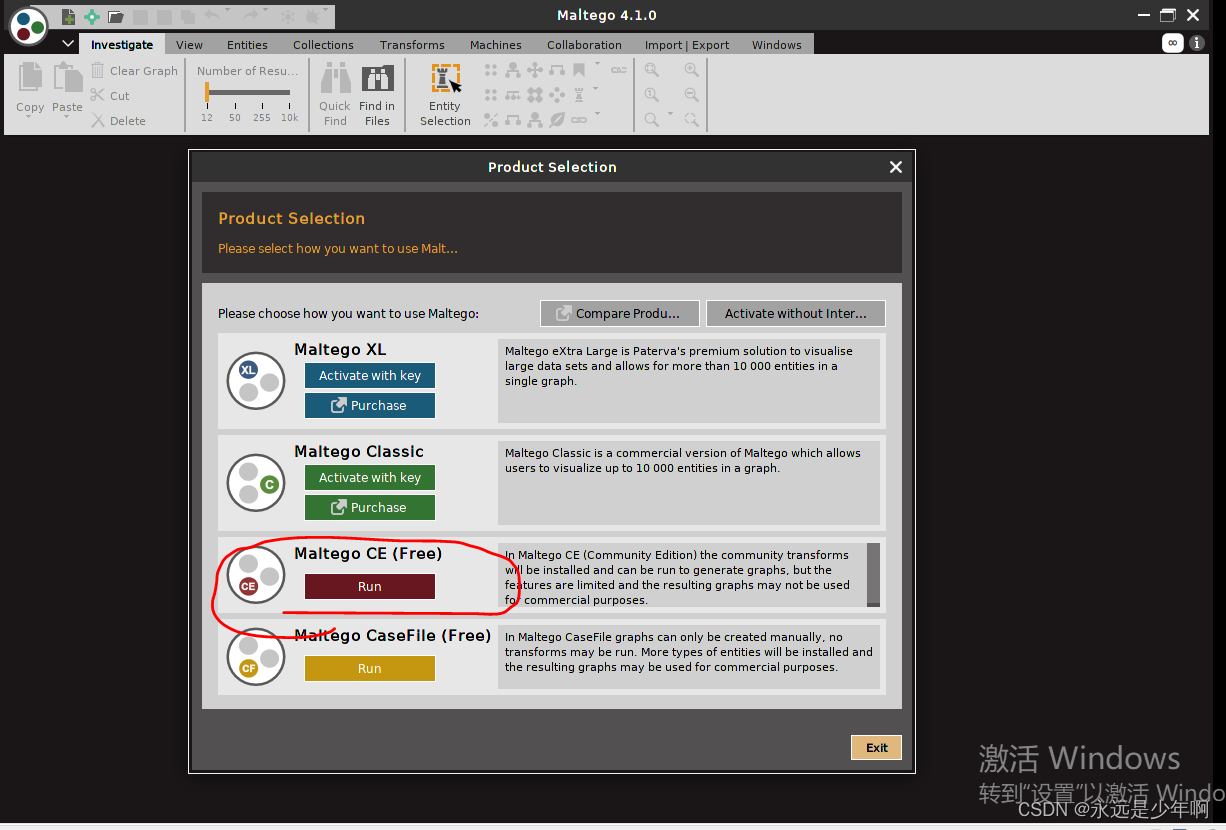Click Activate with key for Maltego Classic
1226x830 pixels.
coord(370,478)
